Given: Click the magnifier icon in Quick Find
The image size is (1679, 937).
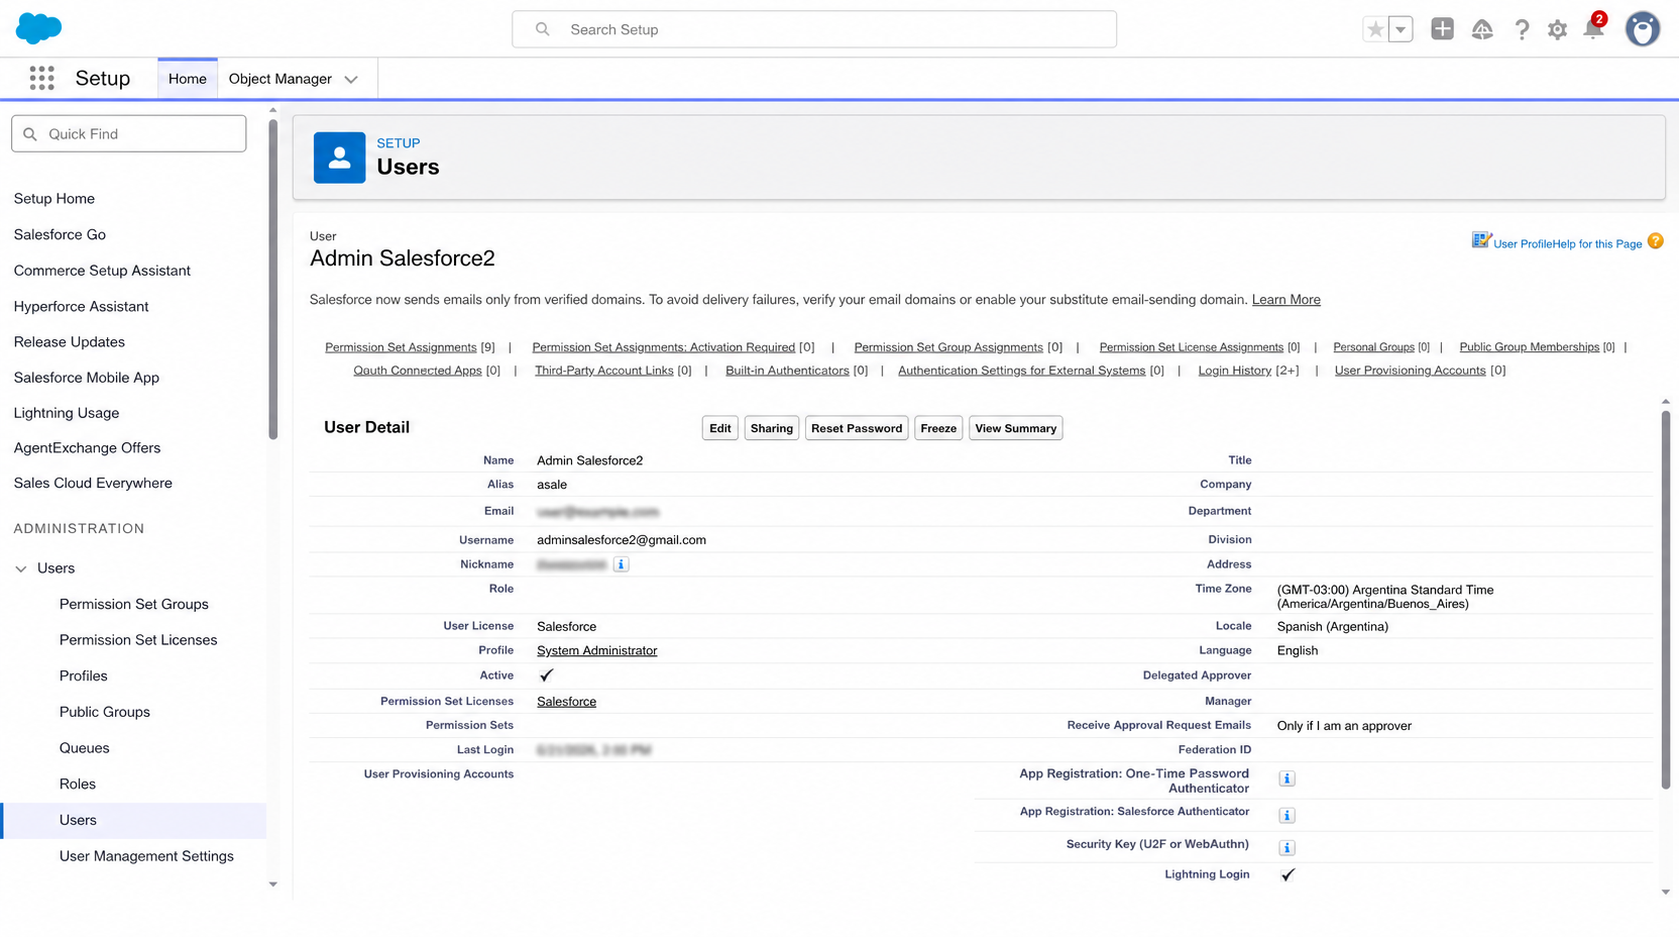Looking at the screenshot, I should tap(30, 134).
